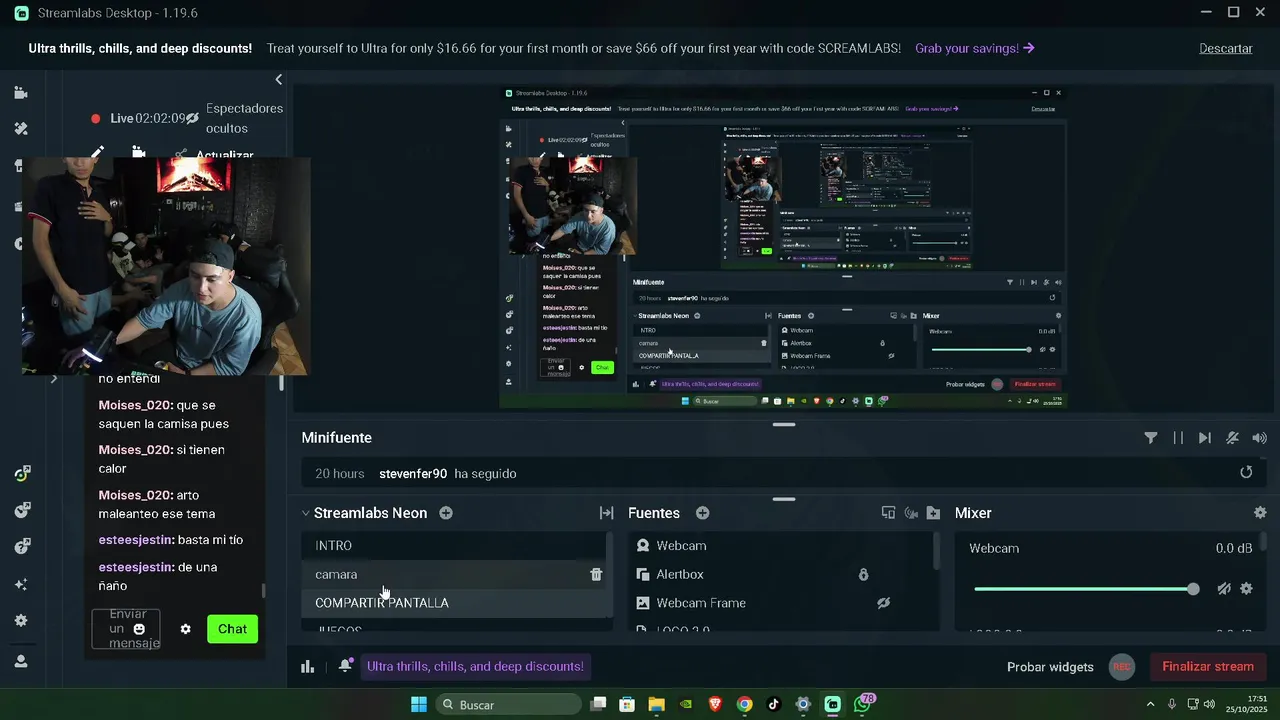Show hidden system tray icons chevron
The height and width of the screenshot is (720, 1280).
(1150, 705)
